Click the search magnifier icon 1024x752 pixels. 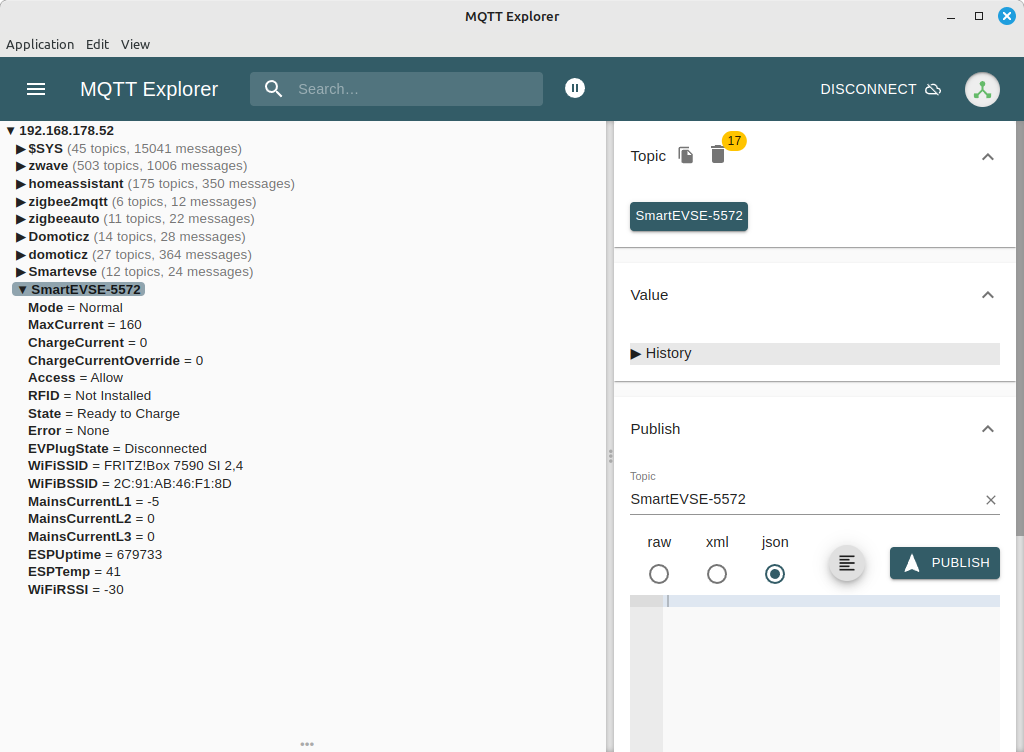(274, 89)
